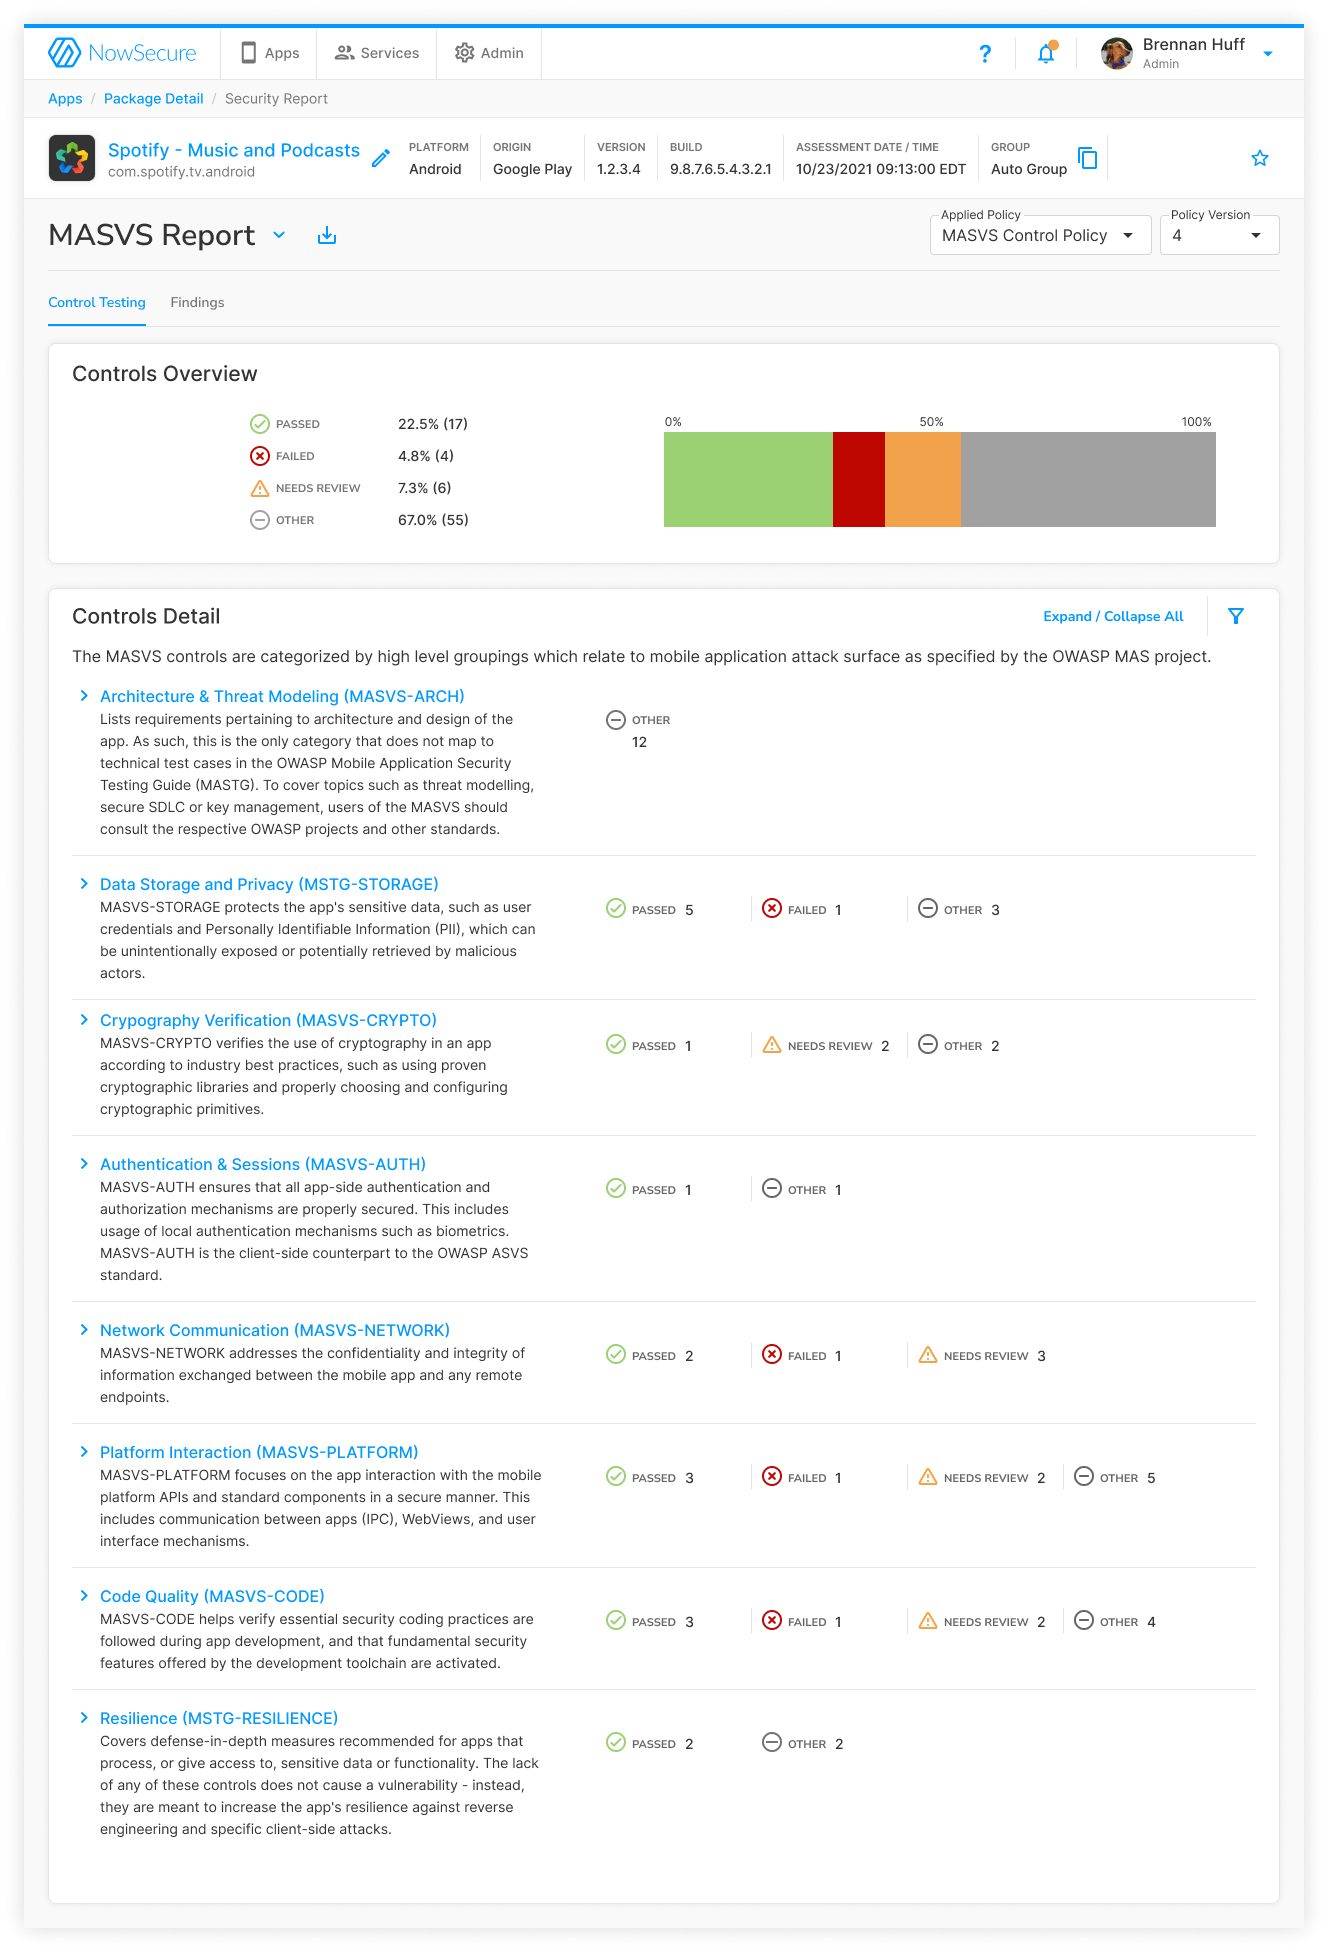Open Network Communication (MASVS-NETWORK) link

point(275,1330)
